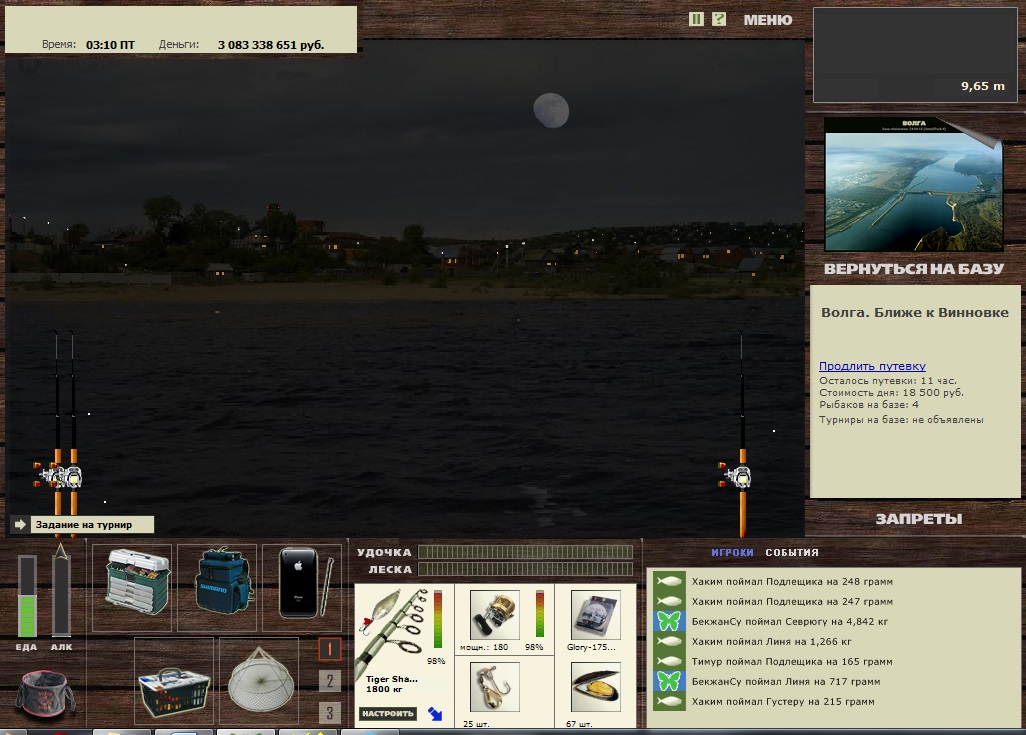1026x735 pixels.
Task: Click text "Тимур поймал Подлещика на 165 грамм"
Action: click(792, 661)
